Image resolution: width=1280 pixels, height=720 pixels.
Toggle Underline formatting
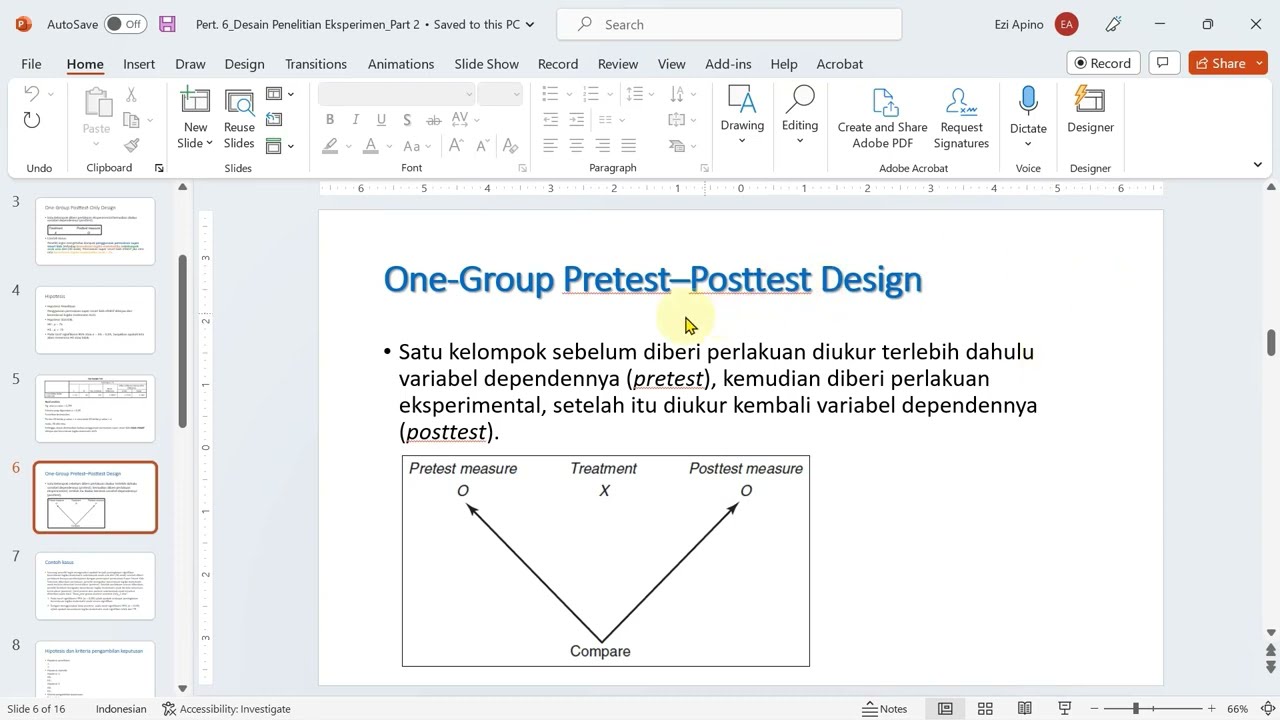pos(381,120)
